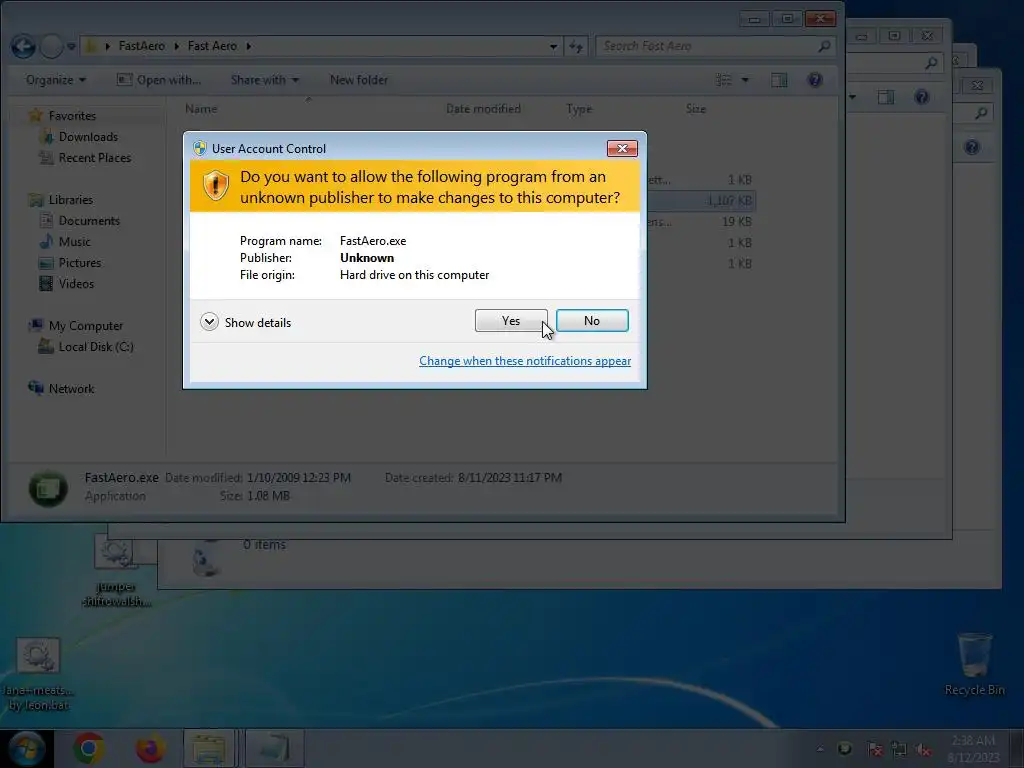Toggle preview pane icon in second background window
This screenshot has height=768, width=1024.
click(886, 97)
